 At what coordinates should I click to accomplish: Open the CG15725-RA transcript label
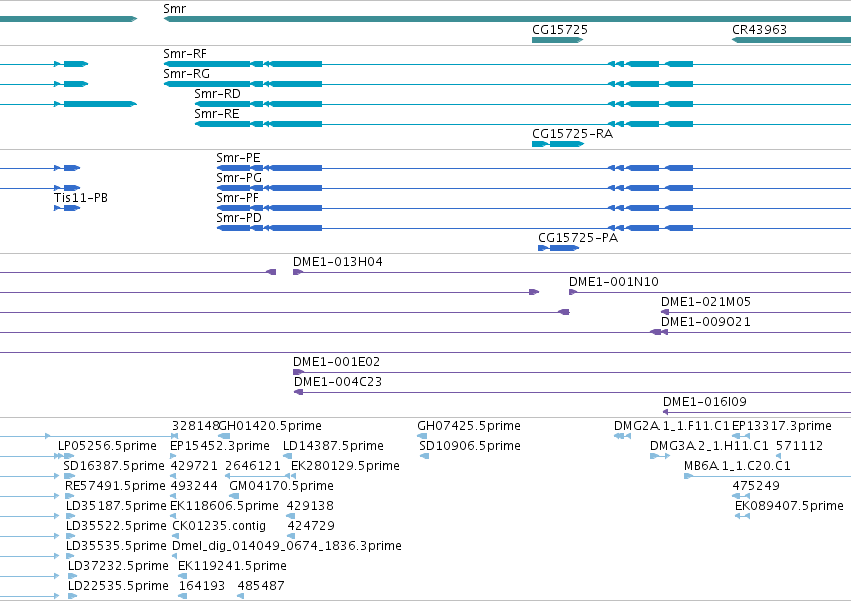573,134
